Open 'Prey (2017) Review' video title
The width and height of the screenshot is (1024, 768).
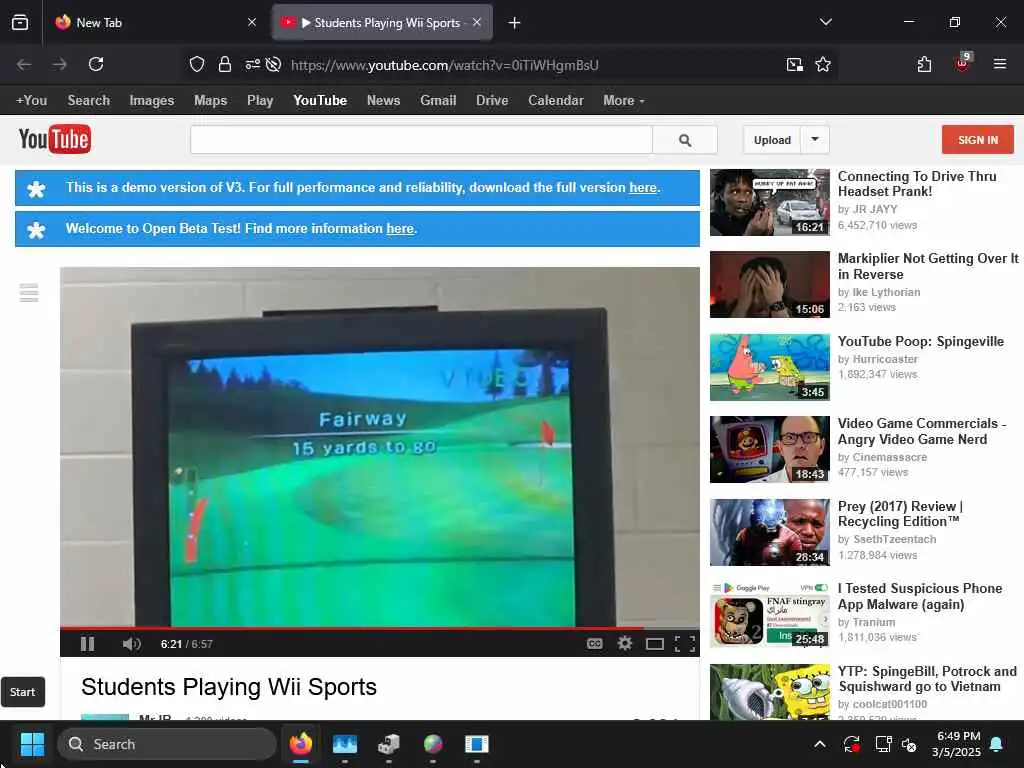(x=901, y=514)
